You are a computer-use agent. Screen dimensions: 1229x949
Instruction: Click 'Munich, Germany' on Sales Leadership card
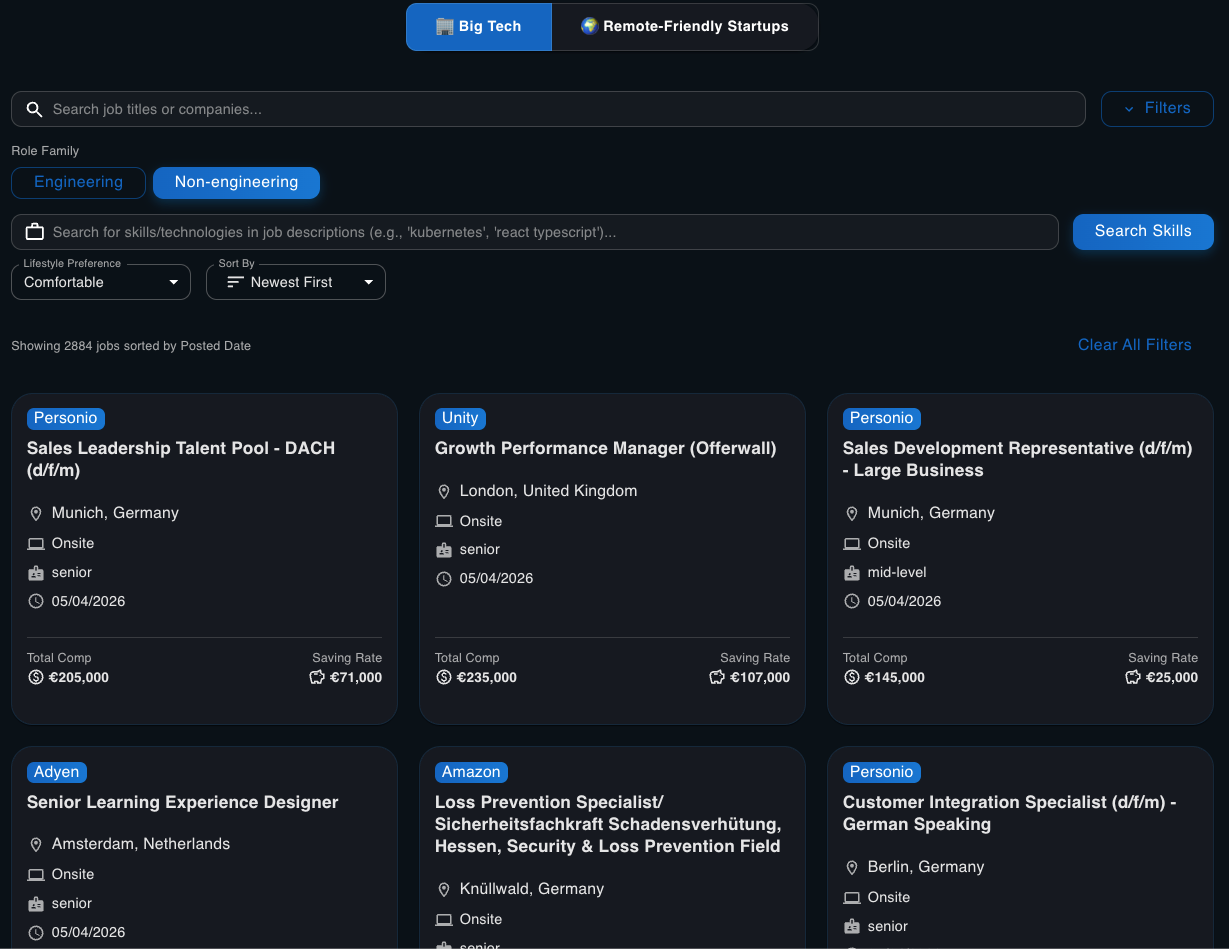[115, 513]
